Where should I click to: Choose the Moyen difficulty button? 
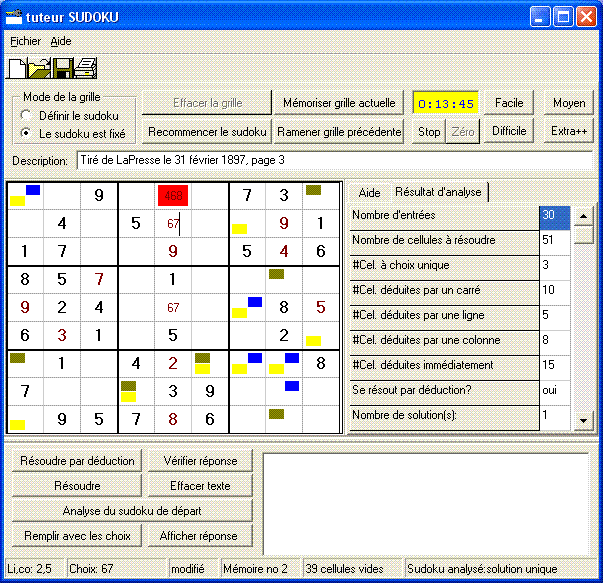569,103
